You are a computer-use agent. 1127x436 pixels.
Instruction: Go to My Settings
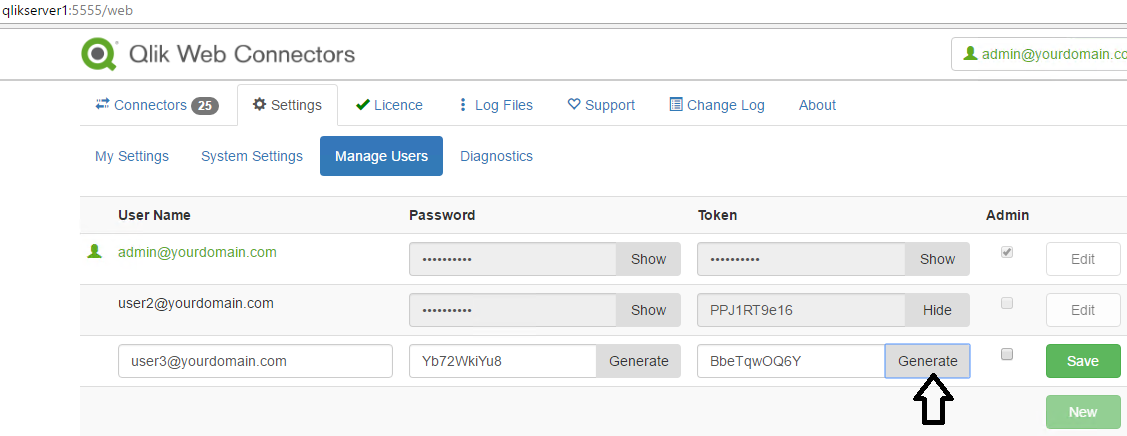132,156
